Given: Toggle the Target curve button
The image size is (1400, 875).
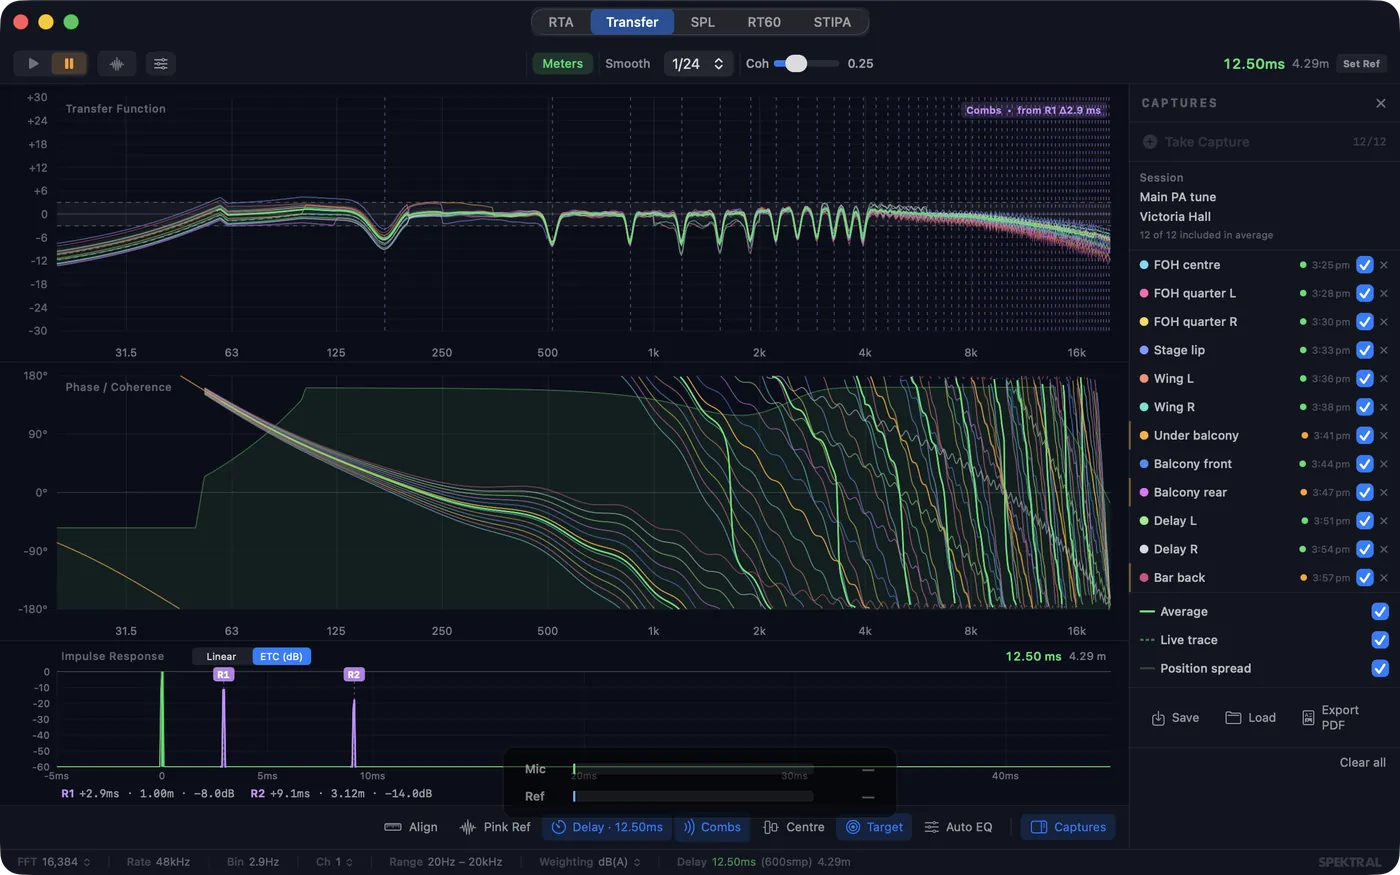Looking at the screenshot, I should pyautogui.click(x=875, y=827).
